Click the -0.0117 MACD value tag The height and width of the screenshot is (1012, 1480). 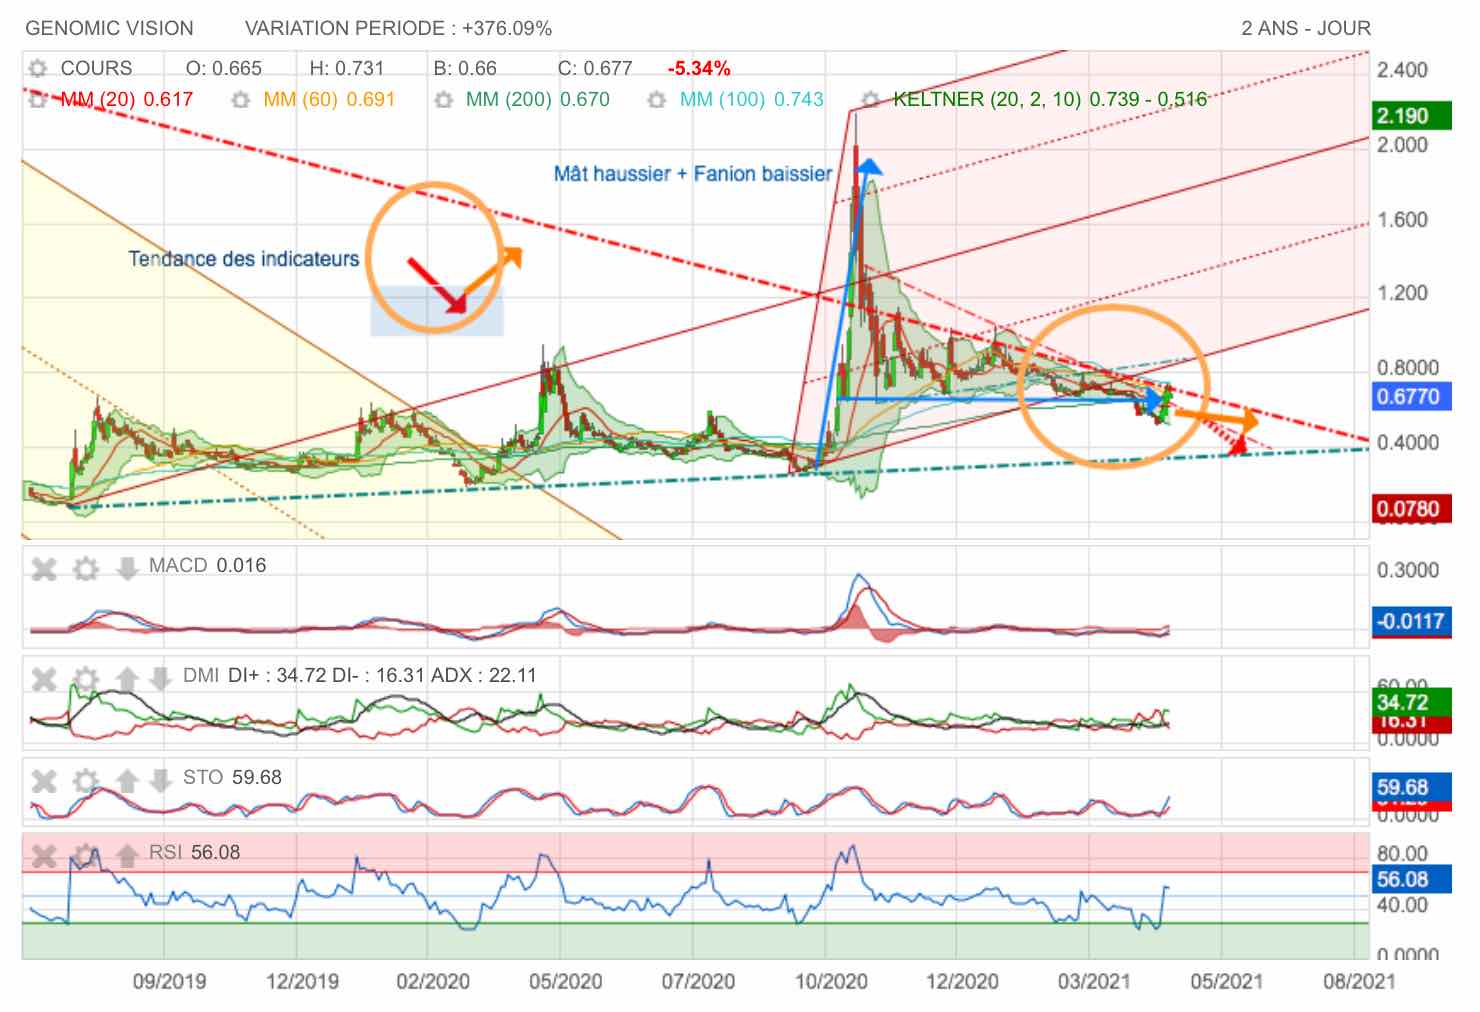point(1411,621)
